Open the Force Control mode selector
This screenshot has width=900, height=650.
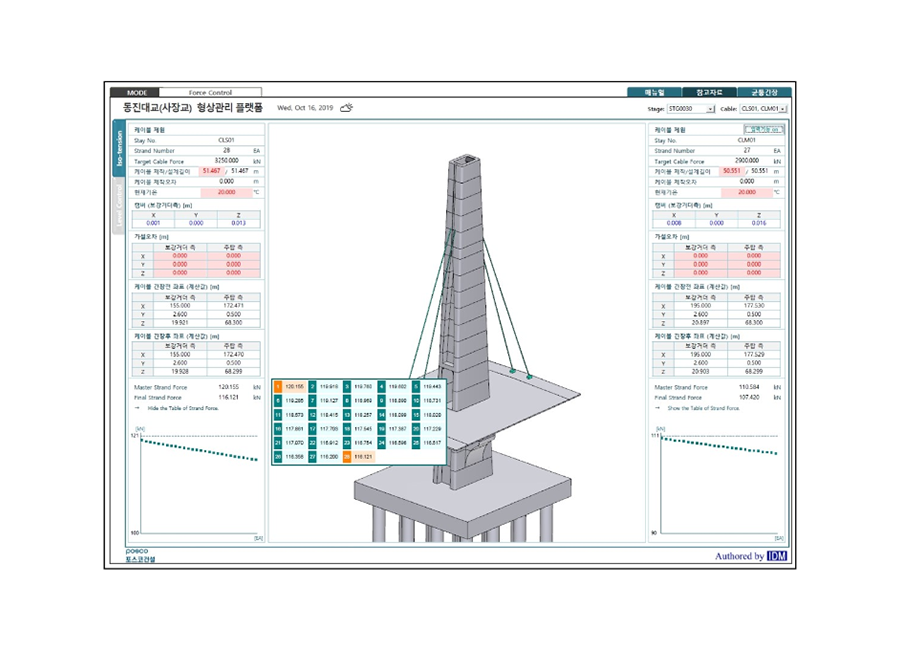pyautogui.click(x=210, y=92)
